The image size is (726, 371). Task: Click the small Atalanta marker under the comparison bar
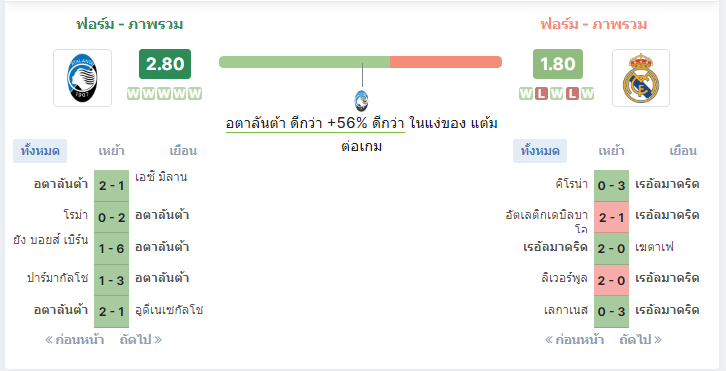(x=361, y=101)
